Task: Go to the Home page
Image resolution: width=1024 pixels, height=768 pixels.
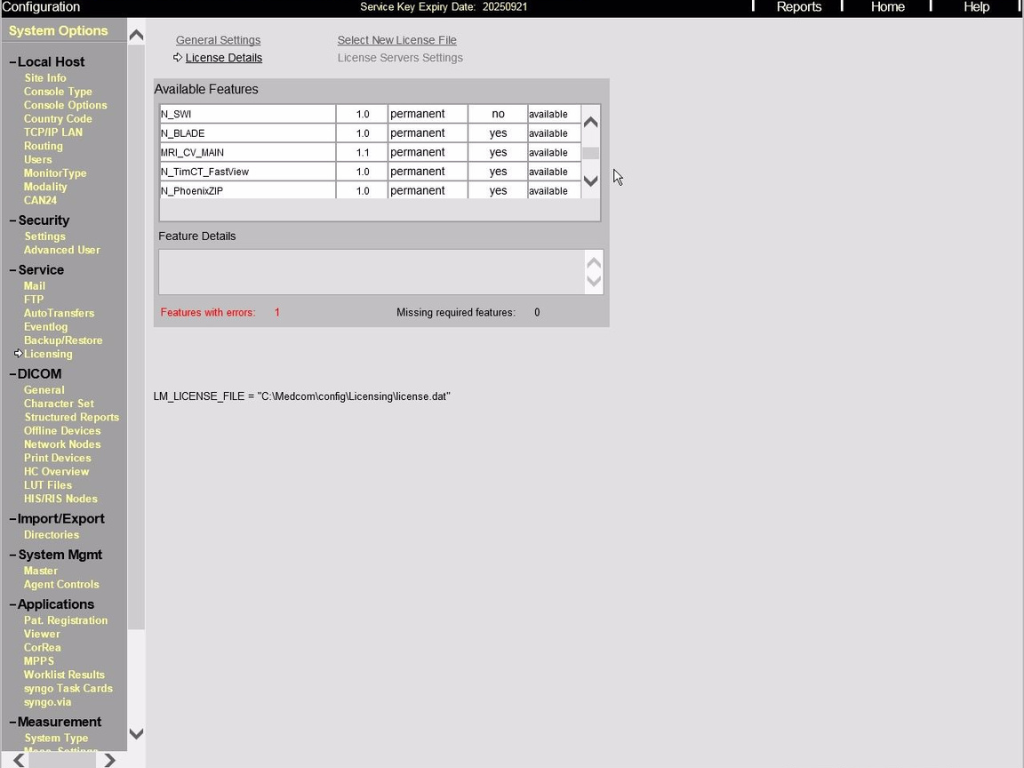Action: click(x=887, y=7)
